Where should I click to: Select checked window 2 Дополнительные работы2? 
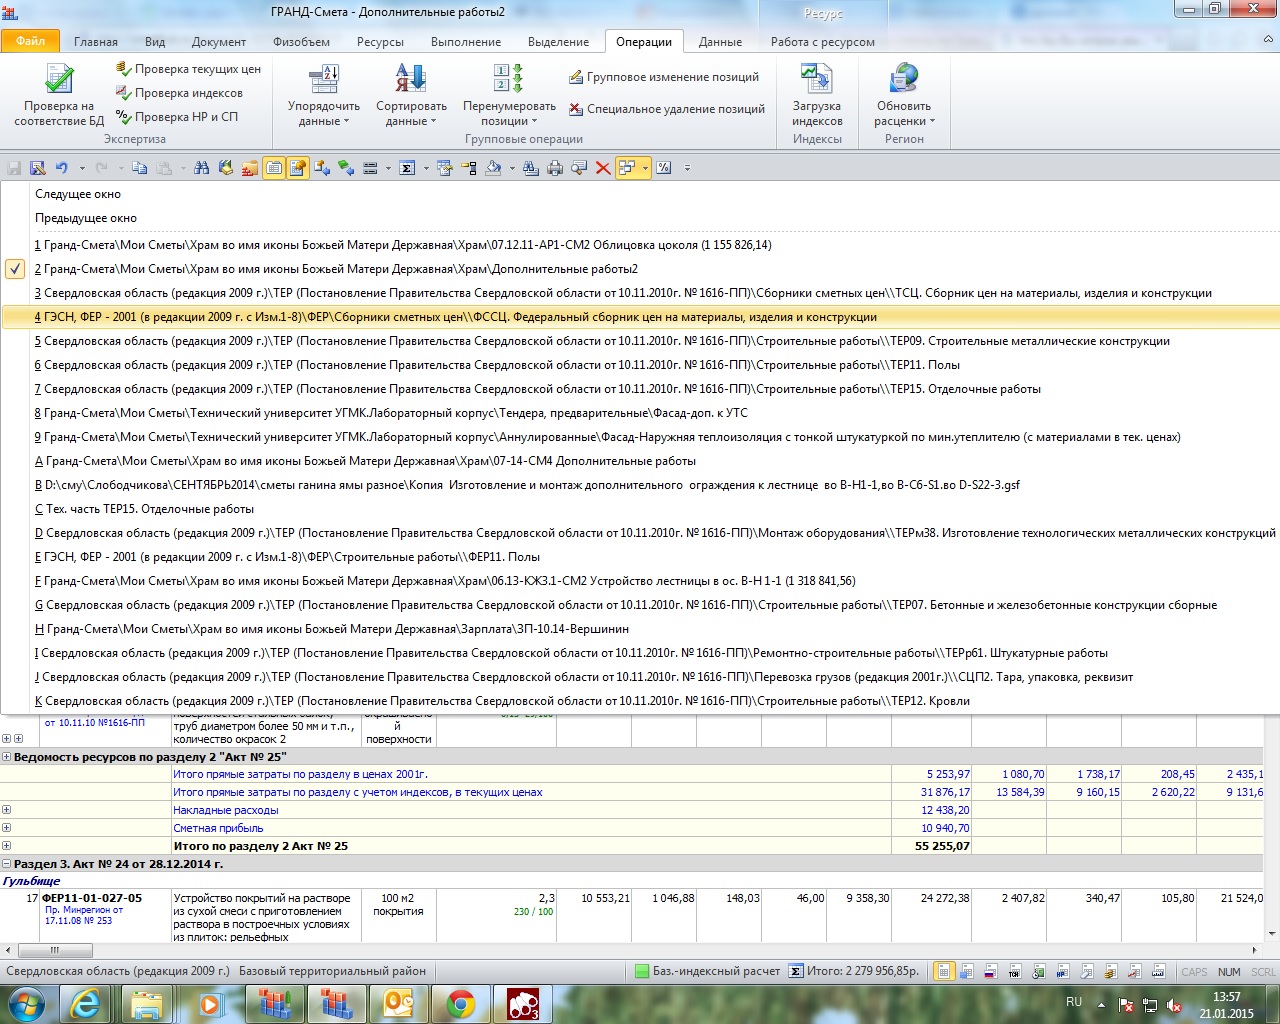tap(340, 269)
